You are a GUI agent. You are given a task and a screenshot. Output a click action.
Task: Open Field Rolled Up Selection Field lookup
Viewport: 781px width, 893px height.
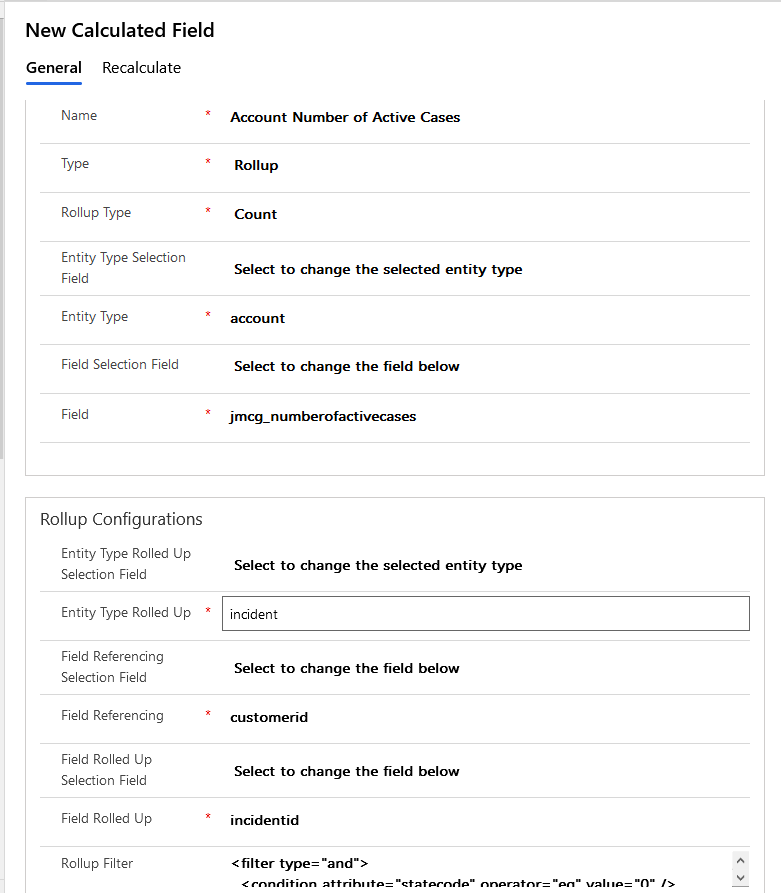click(x=346, y=771)
